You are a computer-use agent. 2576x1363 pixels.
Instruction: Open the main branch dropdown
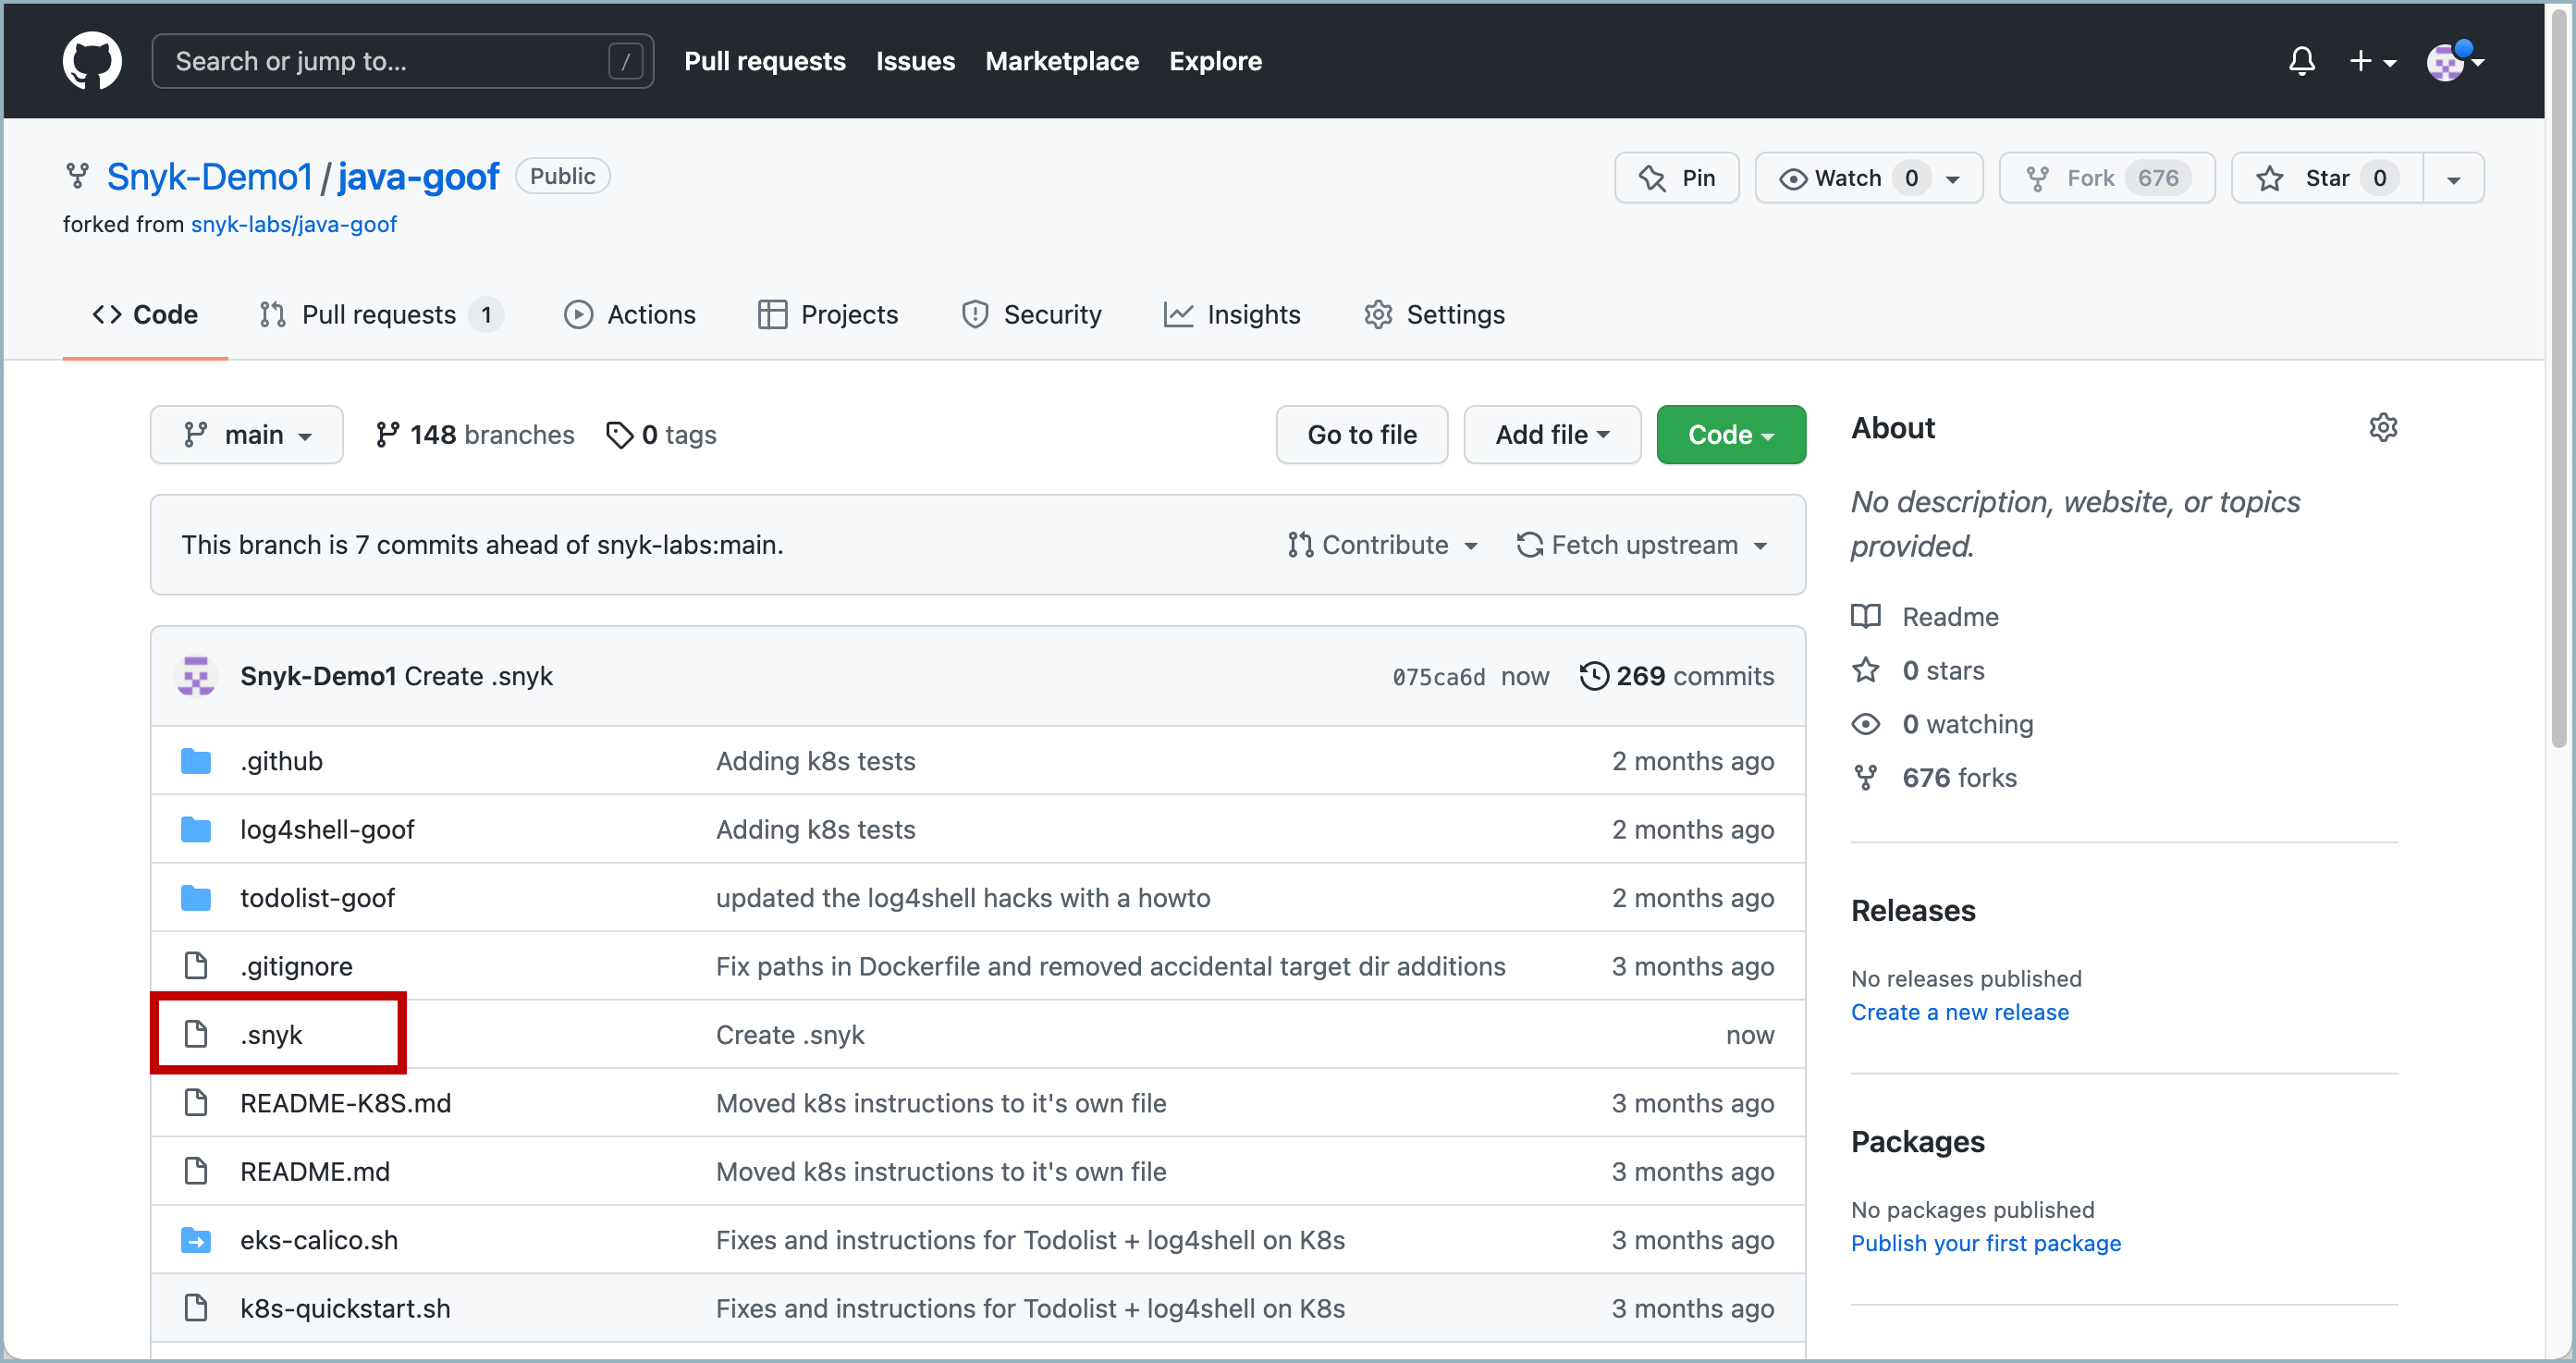[246, 434]
